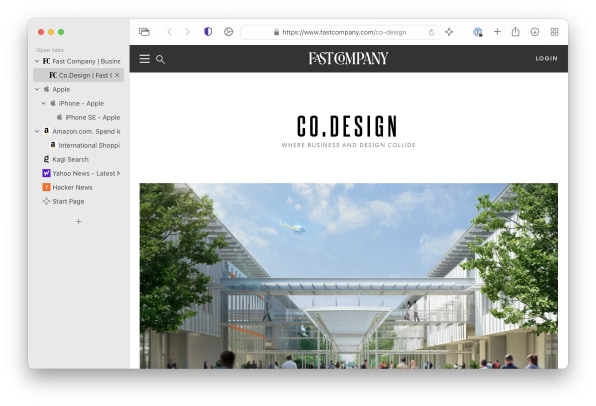The image size is (596, 406).
Task: Open the campus rendering hero image
Action: tap(349, 276)
